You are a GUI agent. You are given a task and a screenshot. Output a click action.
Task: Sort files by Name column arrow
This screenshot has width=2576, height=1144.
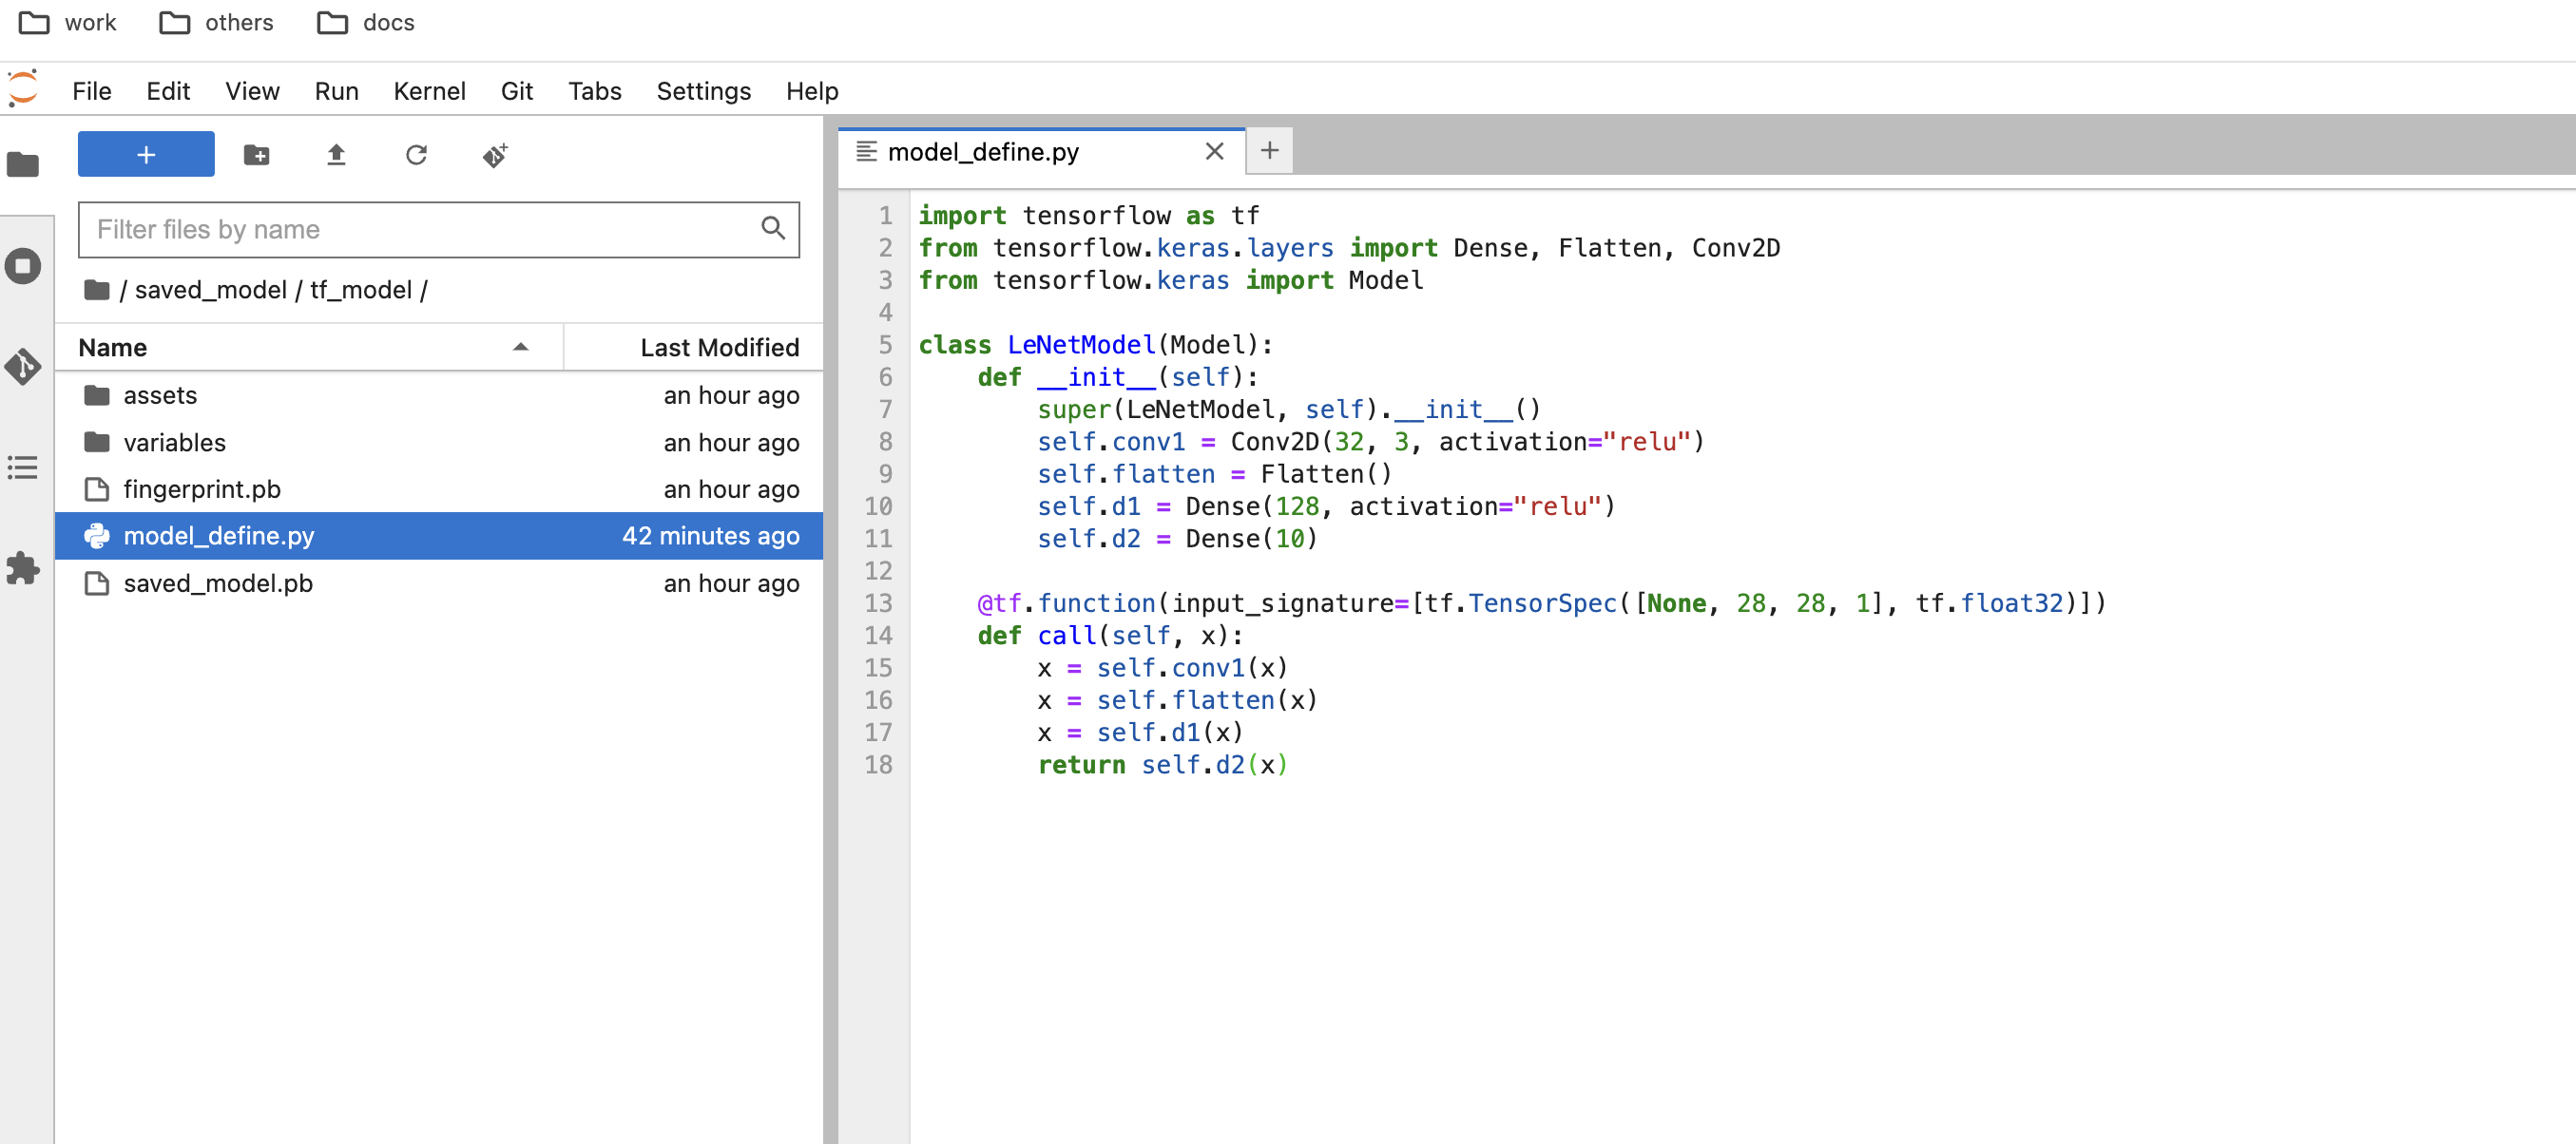click(520, 347)
